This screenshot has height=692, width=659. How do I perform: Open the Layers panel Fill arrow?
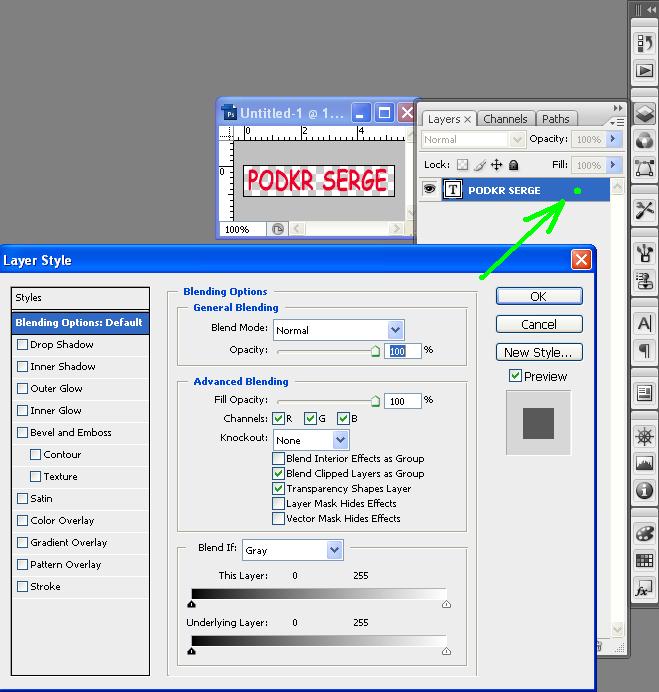pos(613,165)
